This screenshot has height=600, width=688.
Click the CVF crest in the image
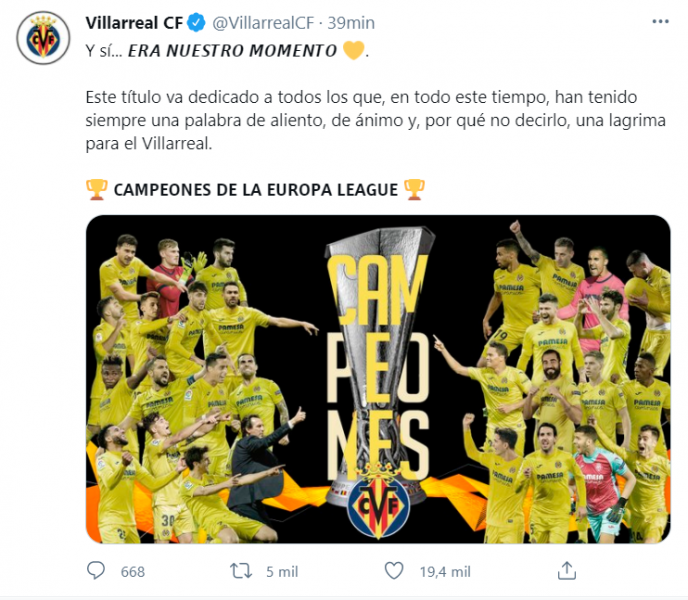[378, 503]
